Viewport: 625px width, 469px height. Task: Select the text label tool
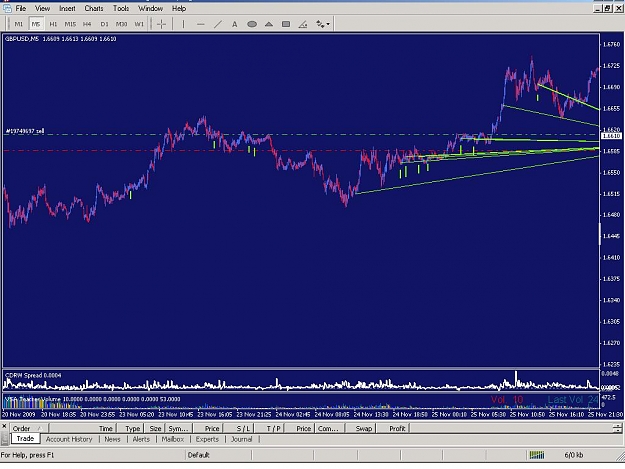point(234,24)
